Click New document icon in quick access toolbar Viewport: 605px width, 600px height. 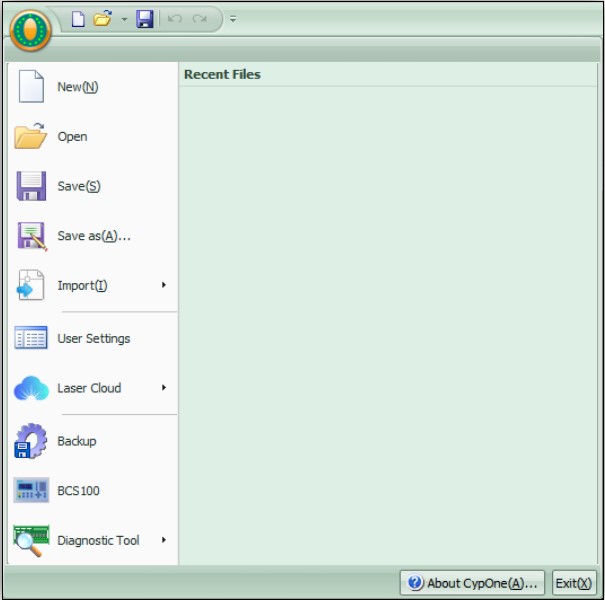pyautogui.click(x=78, y=19)
